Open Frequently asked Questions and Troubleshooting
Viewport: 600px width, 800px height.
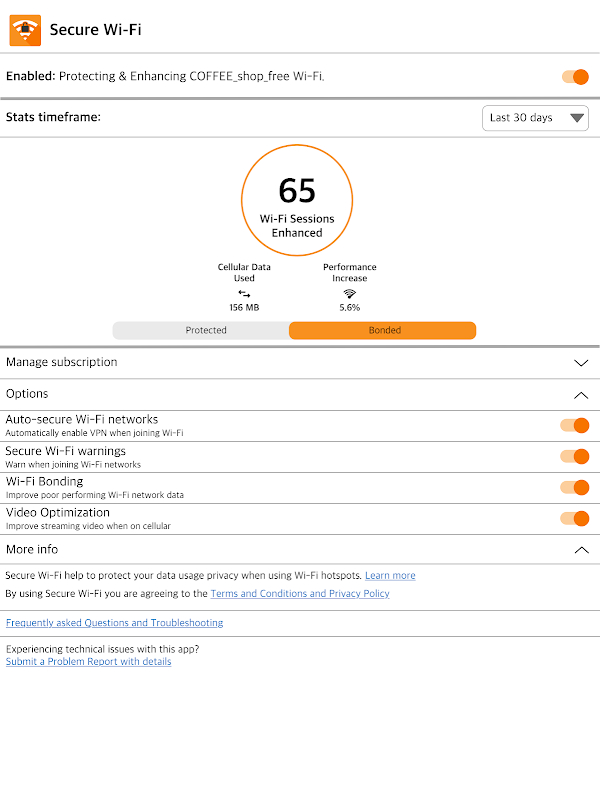pyautogui.click(x=115, y=623)
